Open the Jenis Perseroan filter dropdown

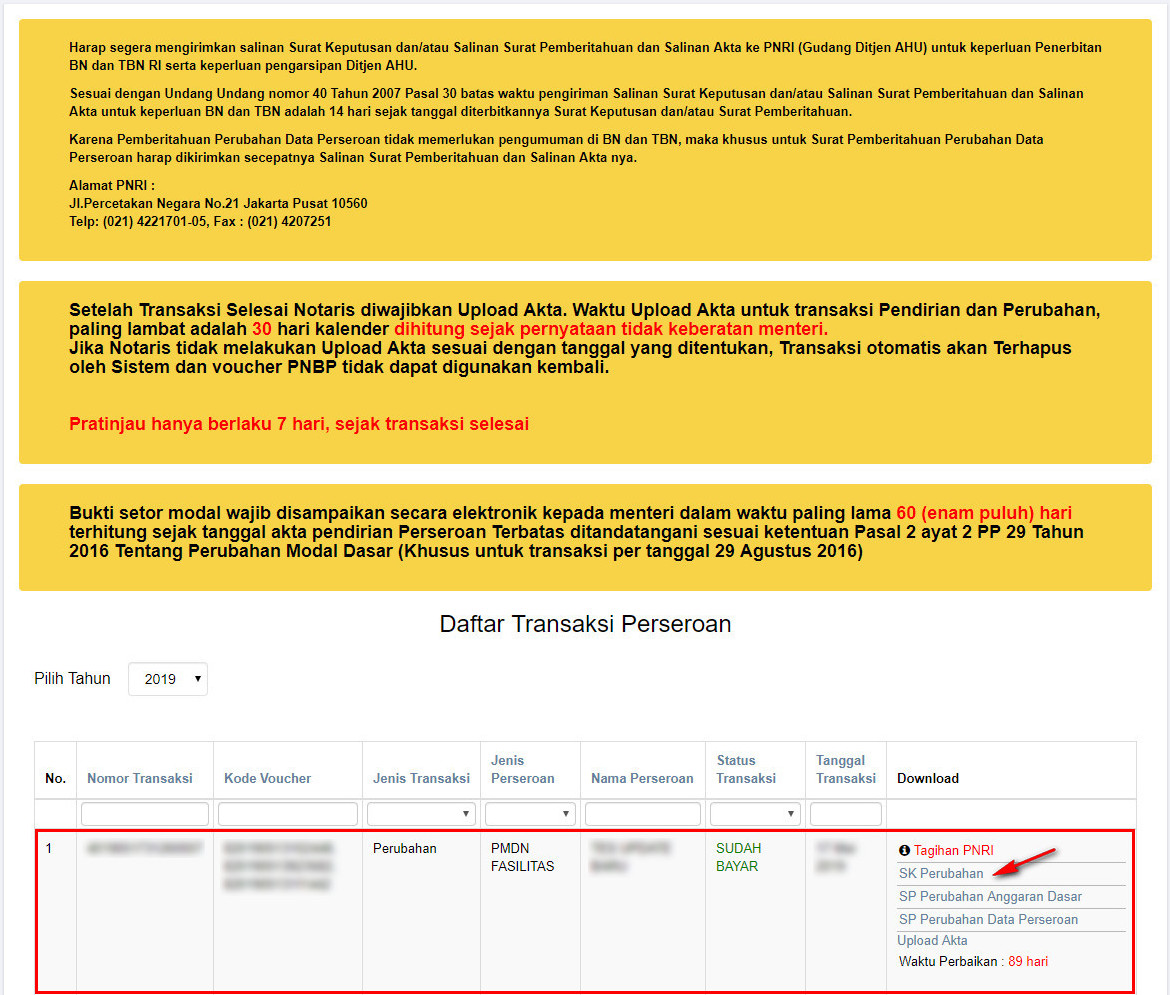(530, 814)
